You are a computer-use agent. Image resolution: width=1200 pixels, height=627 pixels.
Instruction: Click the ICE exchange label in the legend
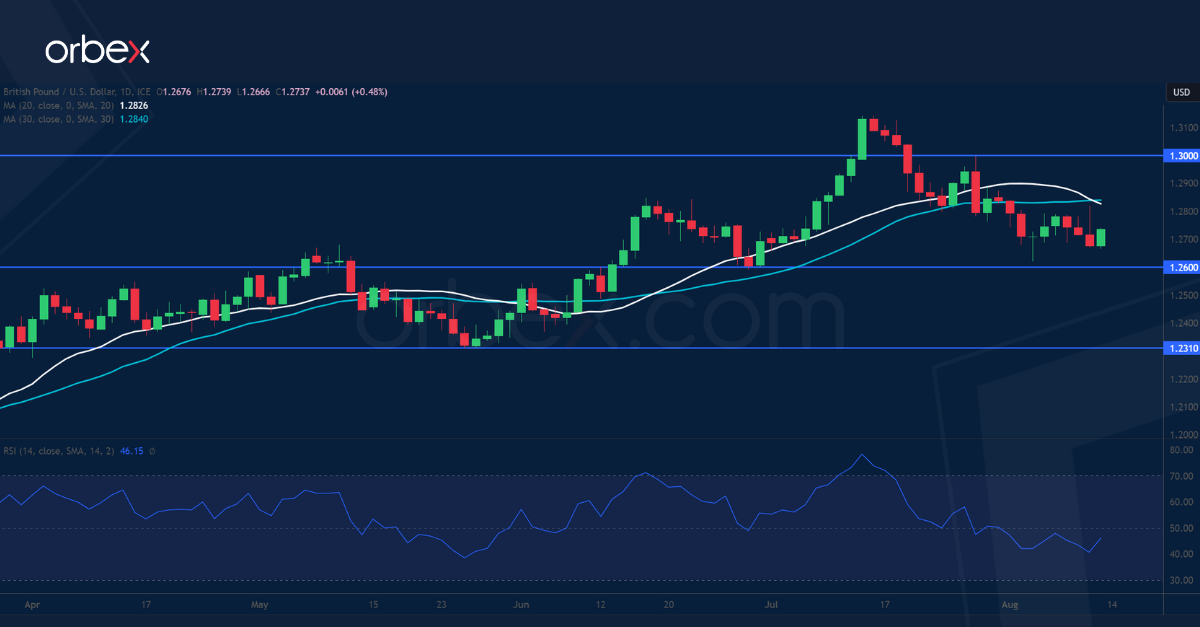[x=144, y=90]
